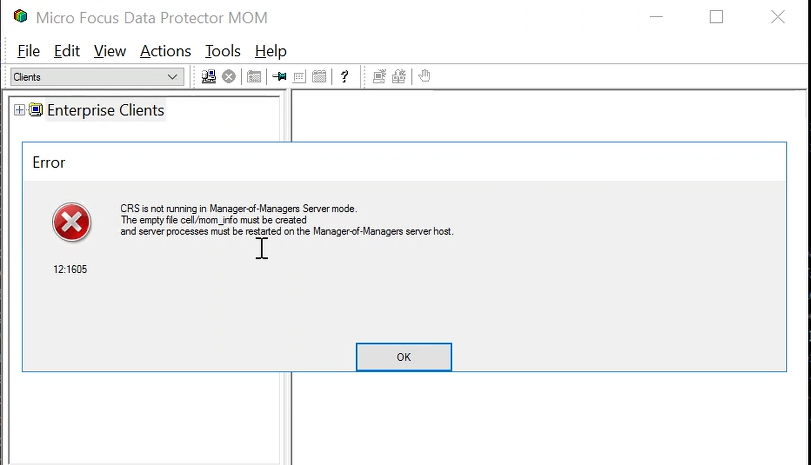The width and height of the screenshot is (811, 465).
Task: Click the question mark help icon
Action: (x=344, y=77)
